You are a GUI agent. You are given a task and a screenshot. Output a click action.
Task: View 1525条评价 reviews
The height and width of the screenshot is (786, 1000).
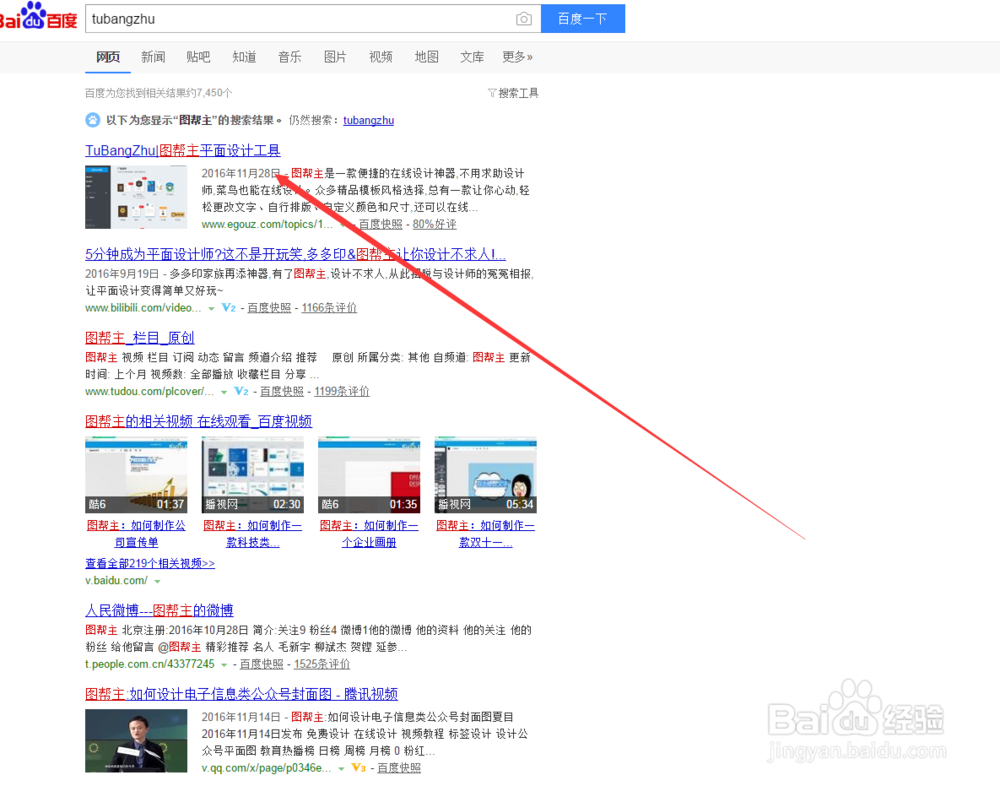[321, 665]
